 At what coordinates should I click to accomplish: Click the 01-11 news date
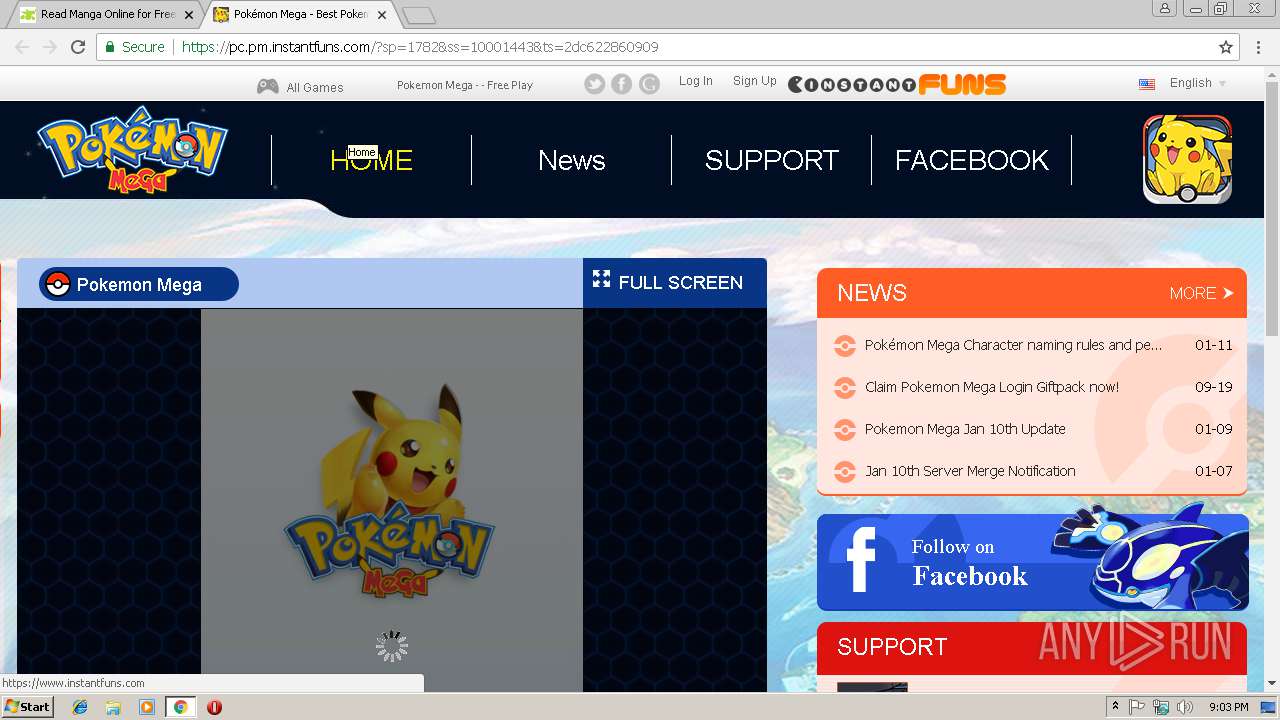pos(1213,345)
